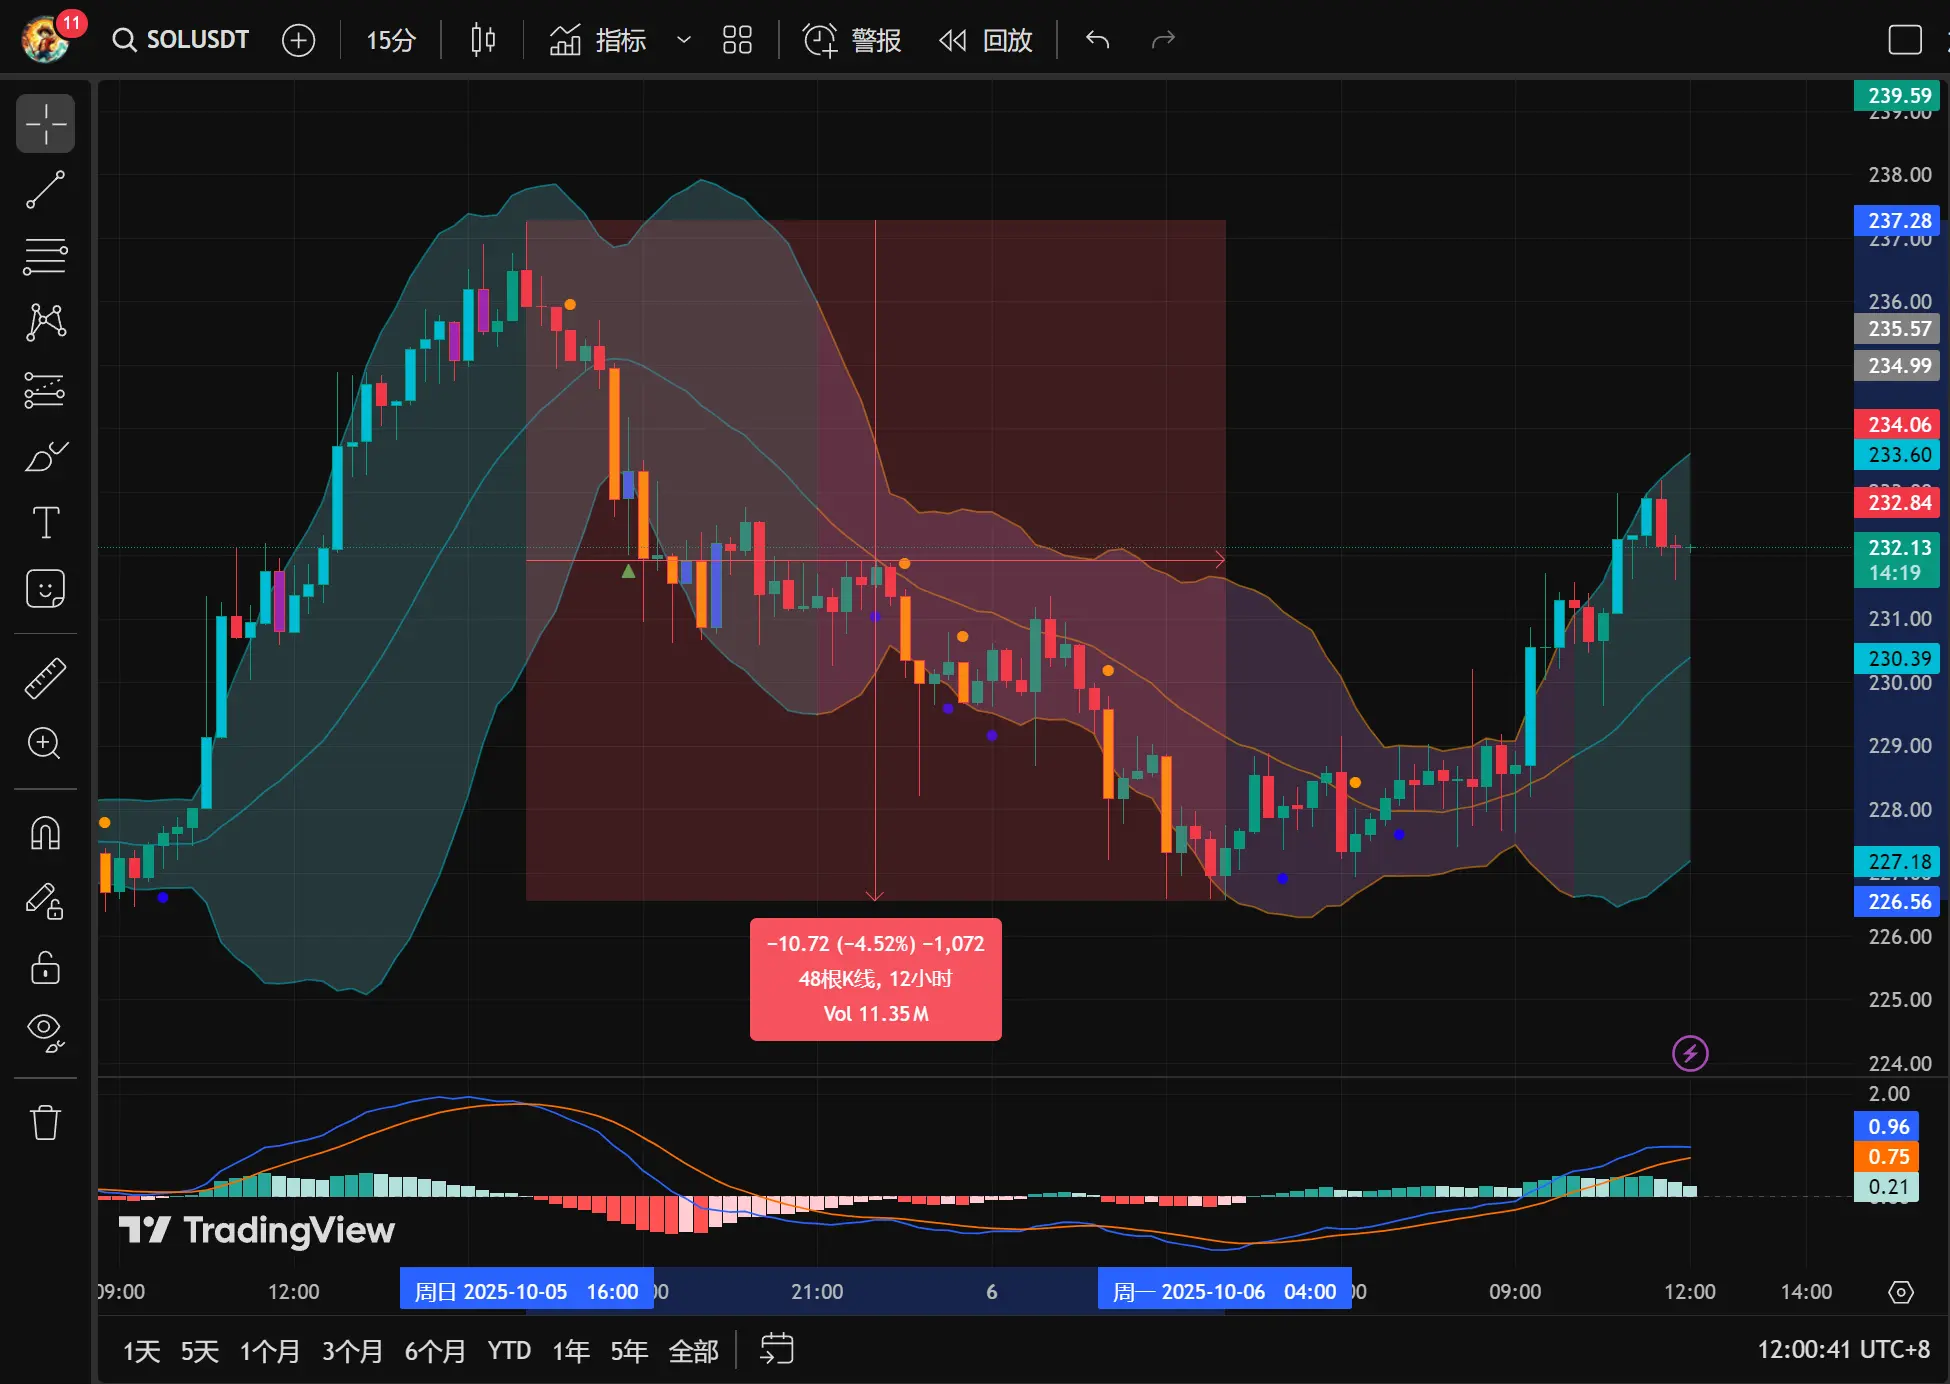Click the 回放 replay button
This screenshot has width=1950, height=1384.
(986, 40)
